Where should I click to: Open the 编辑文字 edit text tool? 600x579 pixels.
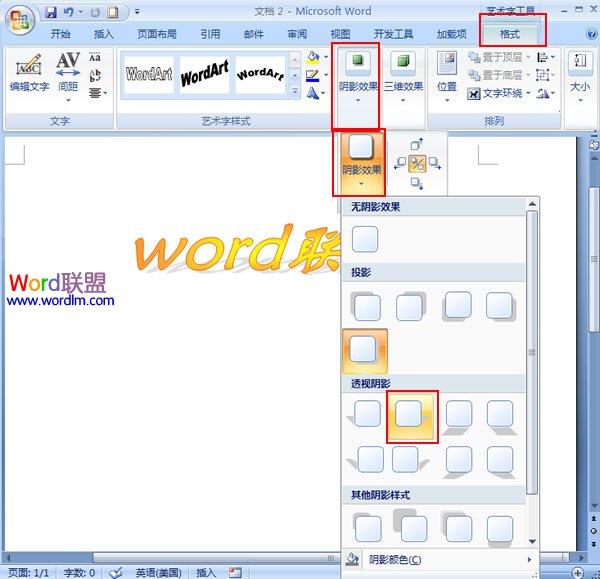click(x=29, y=73)
